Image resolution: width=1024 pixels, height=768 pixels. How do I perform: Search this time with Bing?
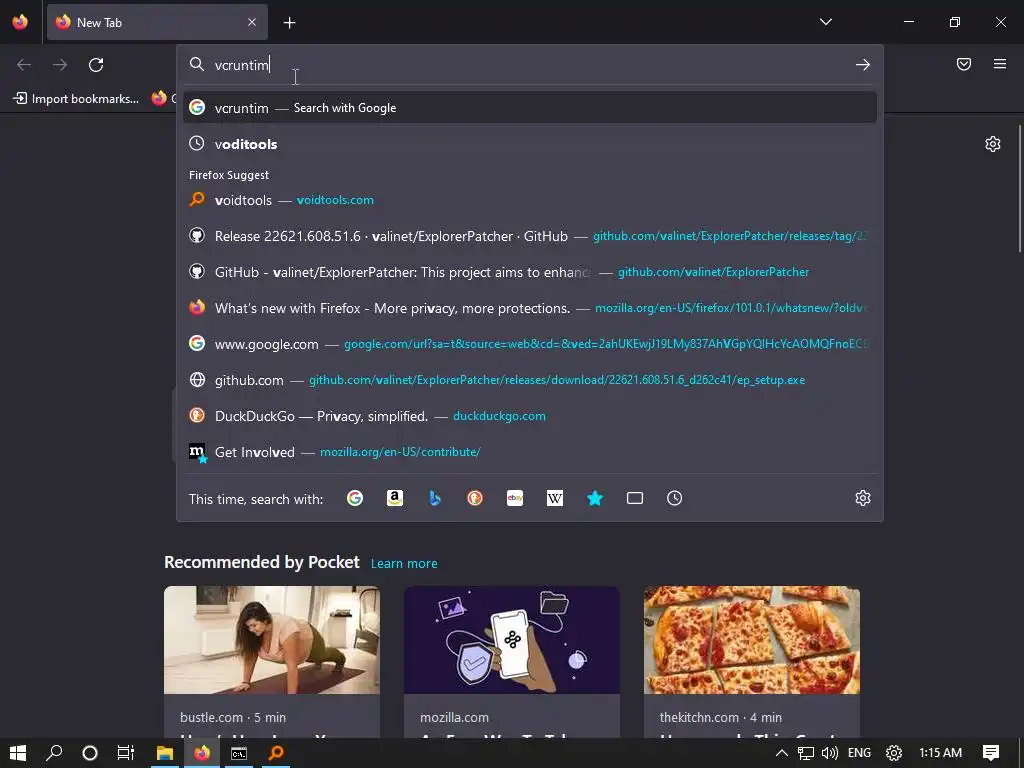[x=434, y=498]
